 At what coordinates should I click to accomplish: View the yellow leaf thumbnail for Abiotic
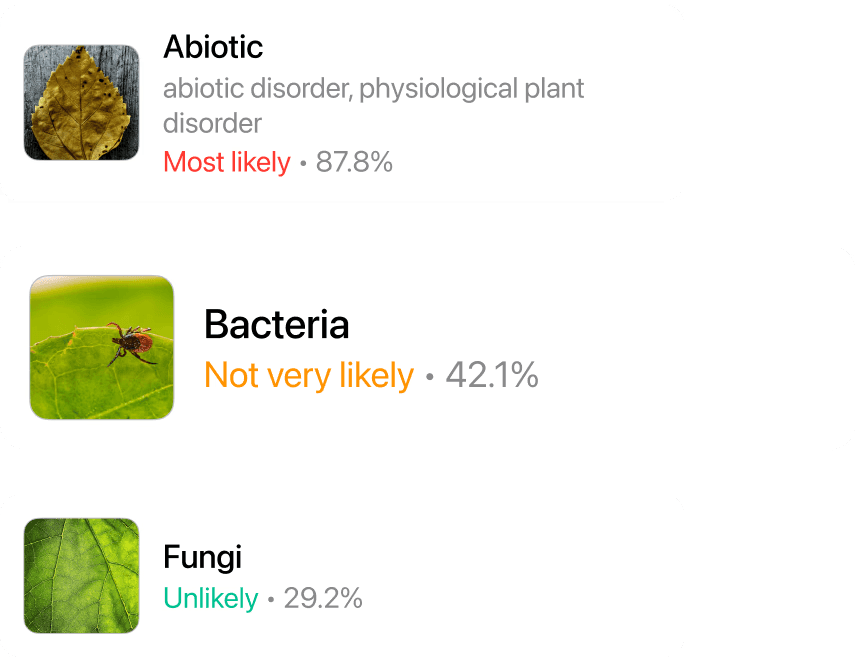(80, 100)
